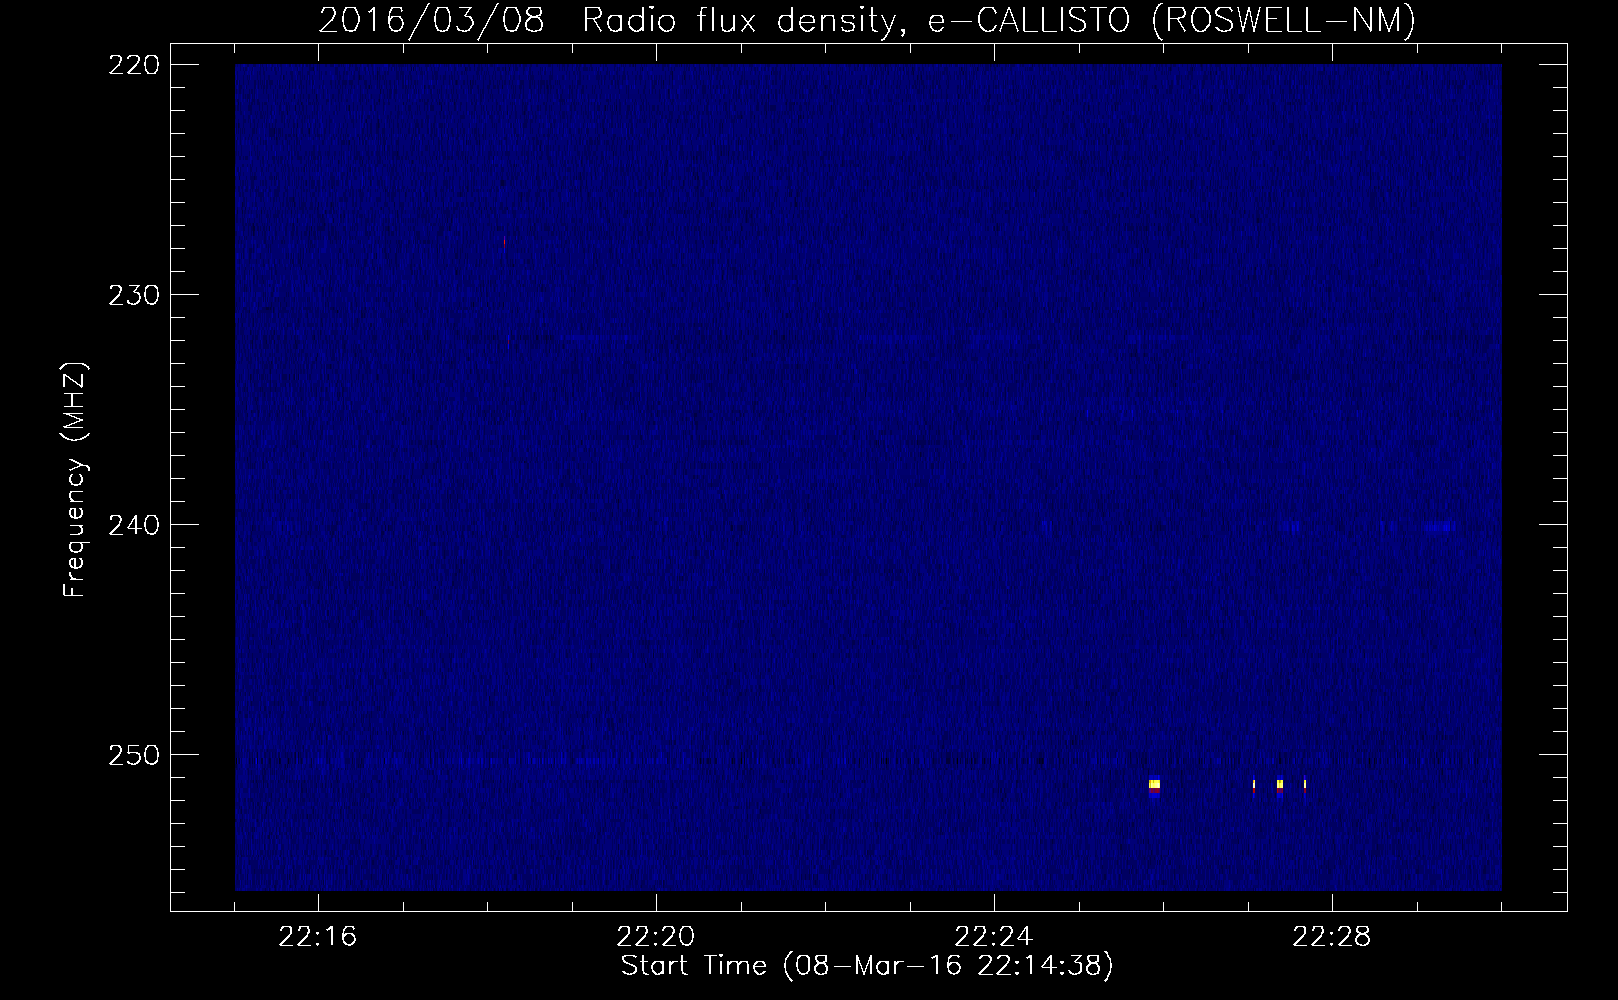Click the 220 frequency tick label
Screen dimensions: 1618x1000
[x=132, y=64]
